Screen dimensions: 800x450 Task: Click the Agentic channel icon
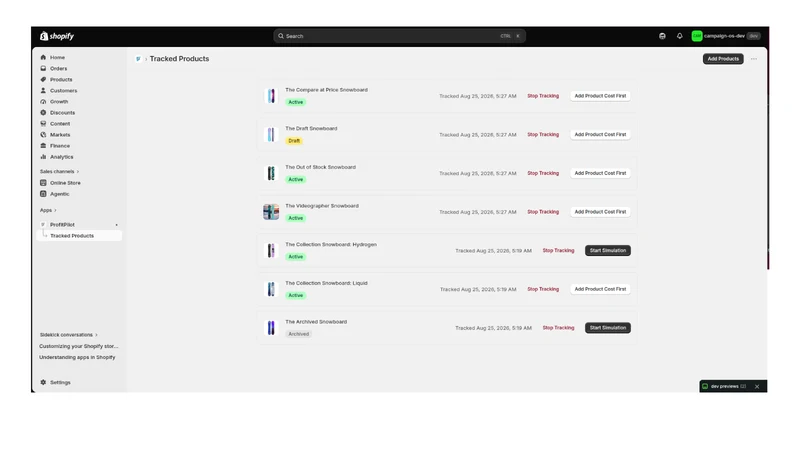click(43, 194)
